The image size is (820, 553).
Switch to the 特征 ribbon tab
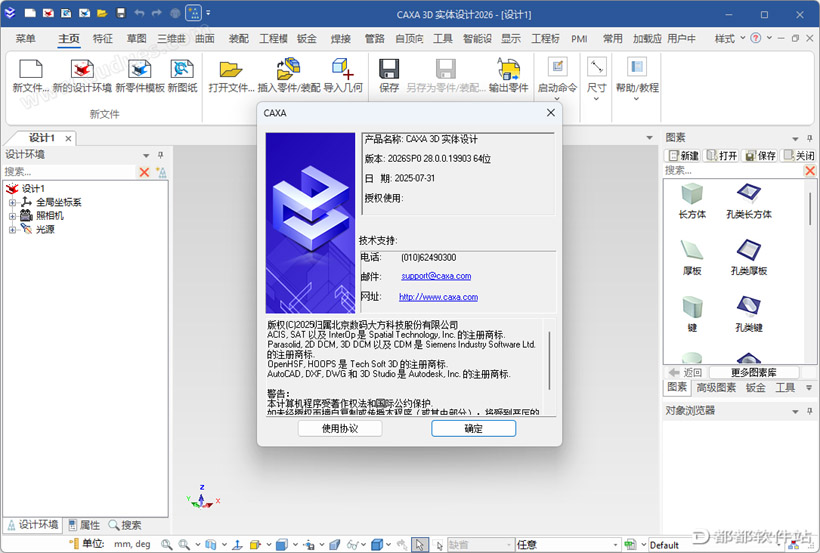[x=102, y=39]
